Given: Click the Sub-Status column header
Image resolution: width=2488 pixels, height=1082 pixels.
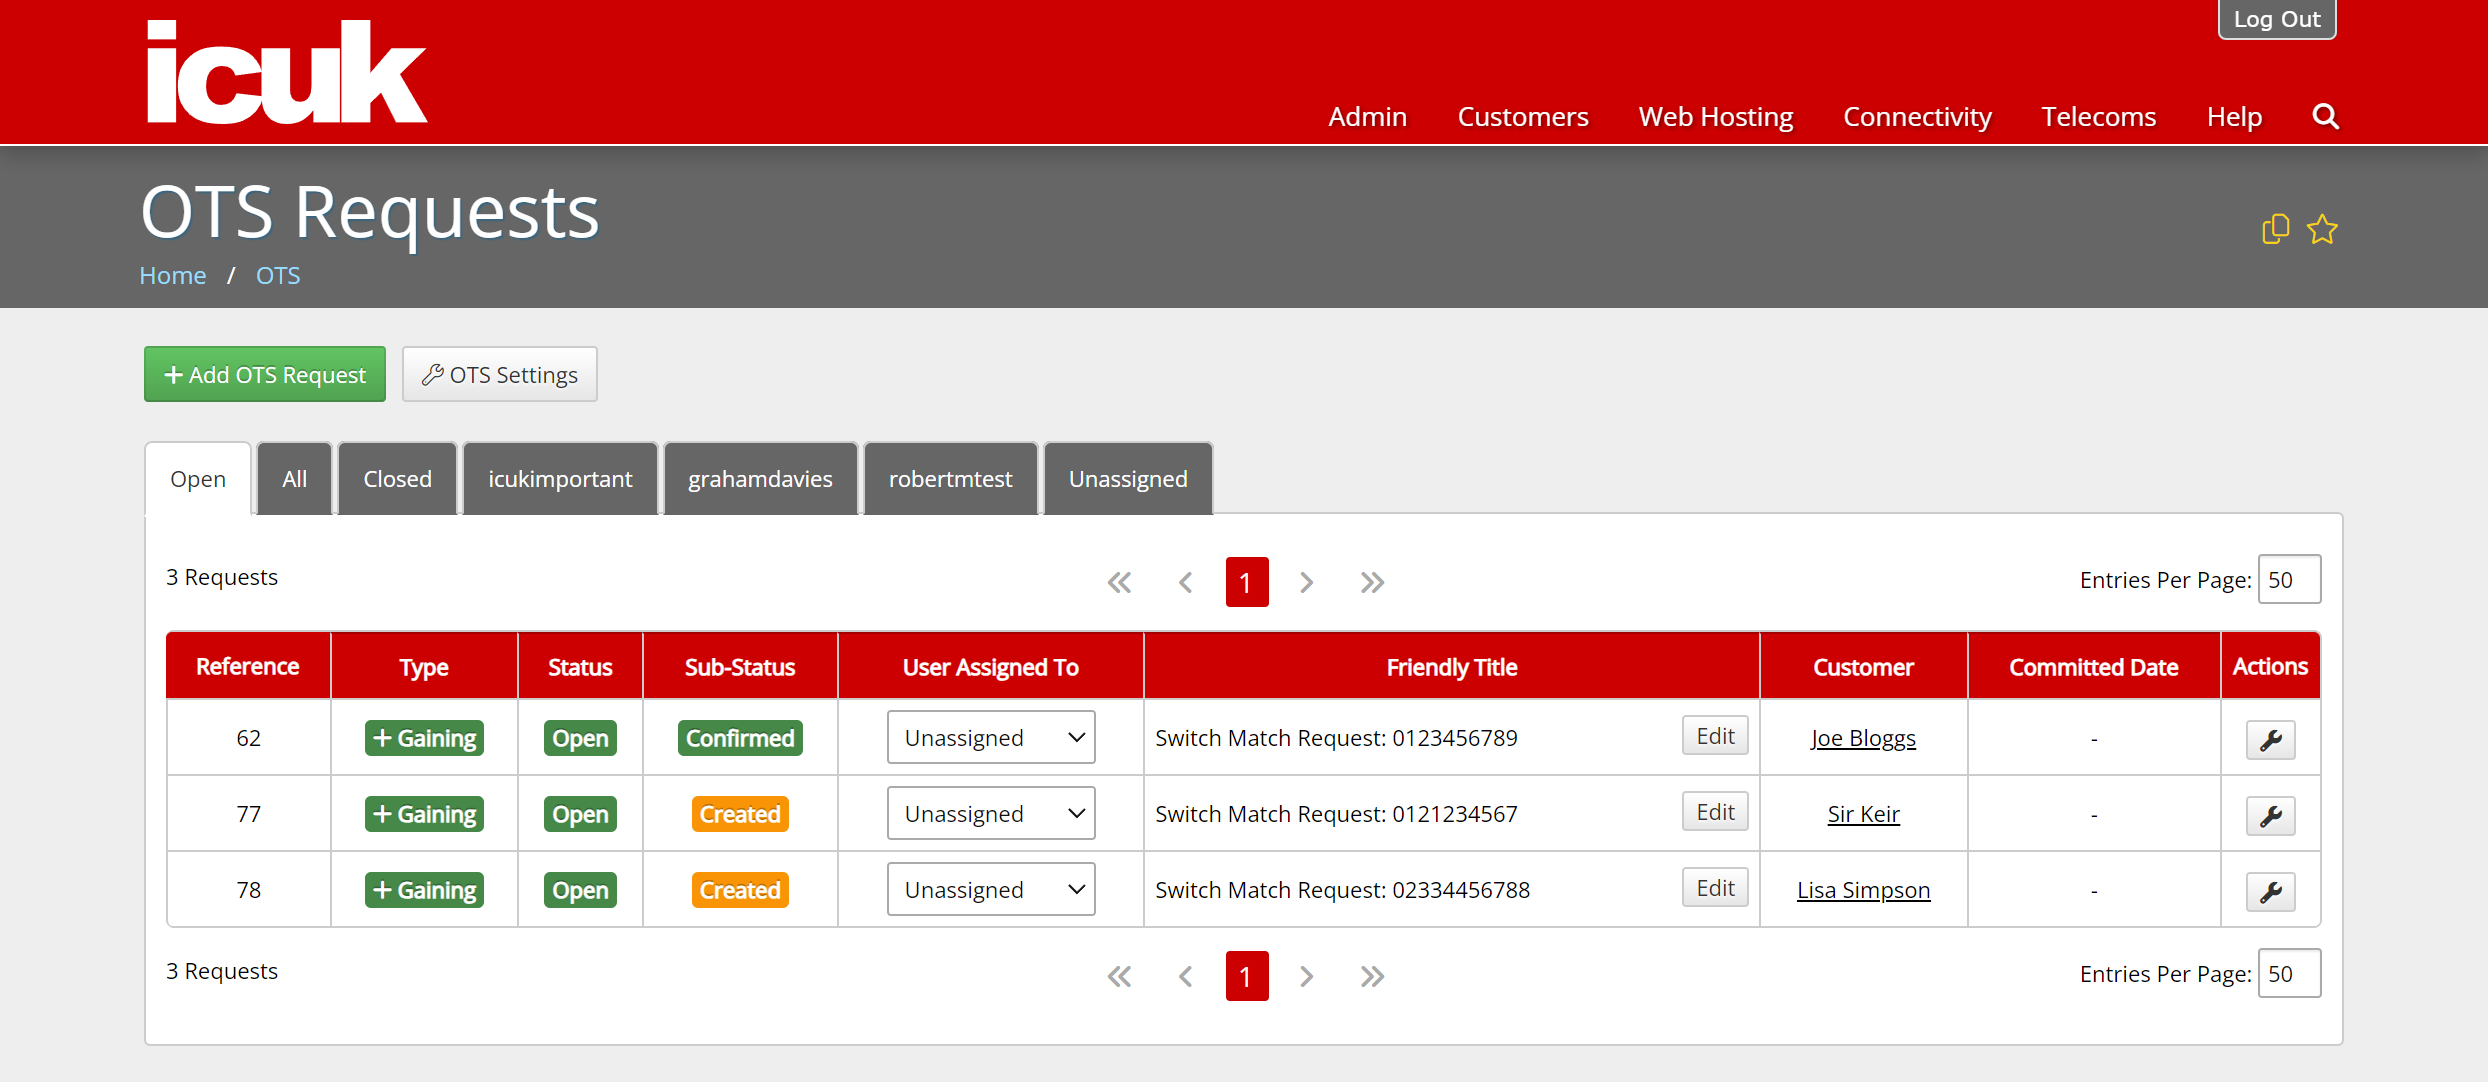Looking at the screenshot, I should [x=740, y=667].
